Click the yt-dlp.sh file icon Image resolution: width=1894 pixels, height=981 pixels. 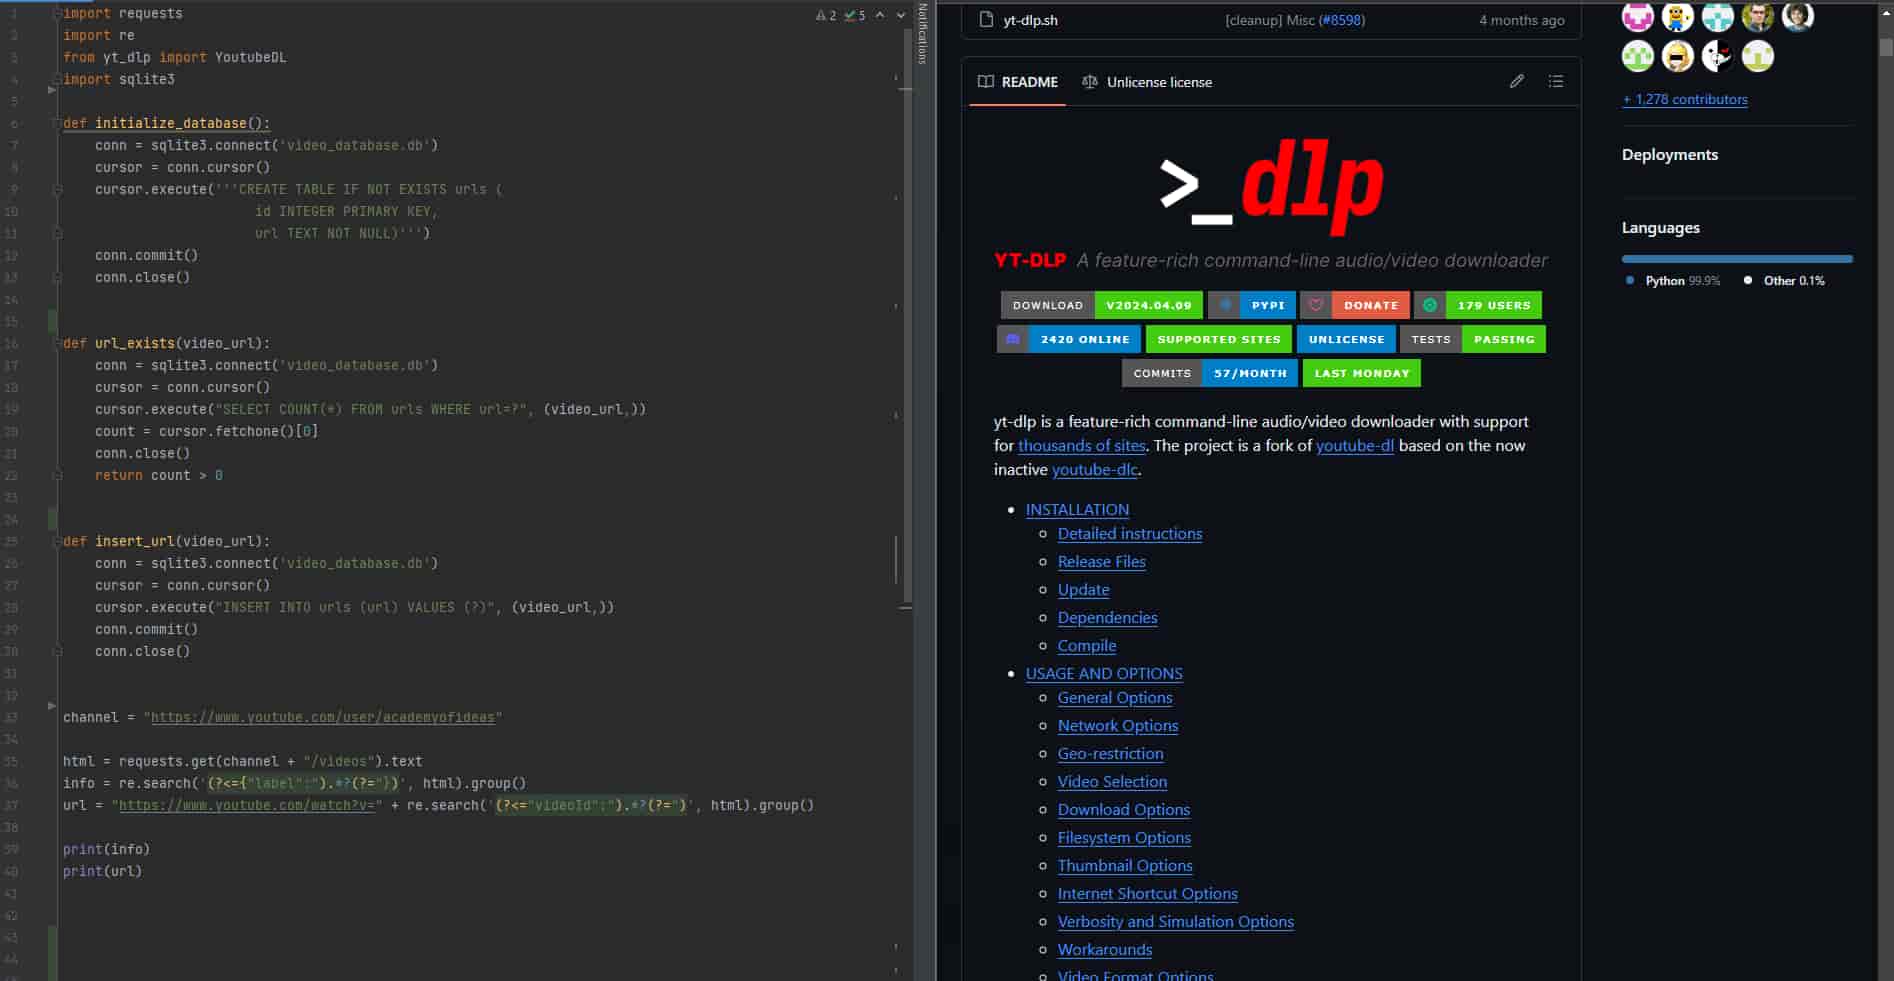point(986,20)
